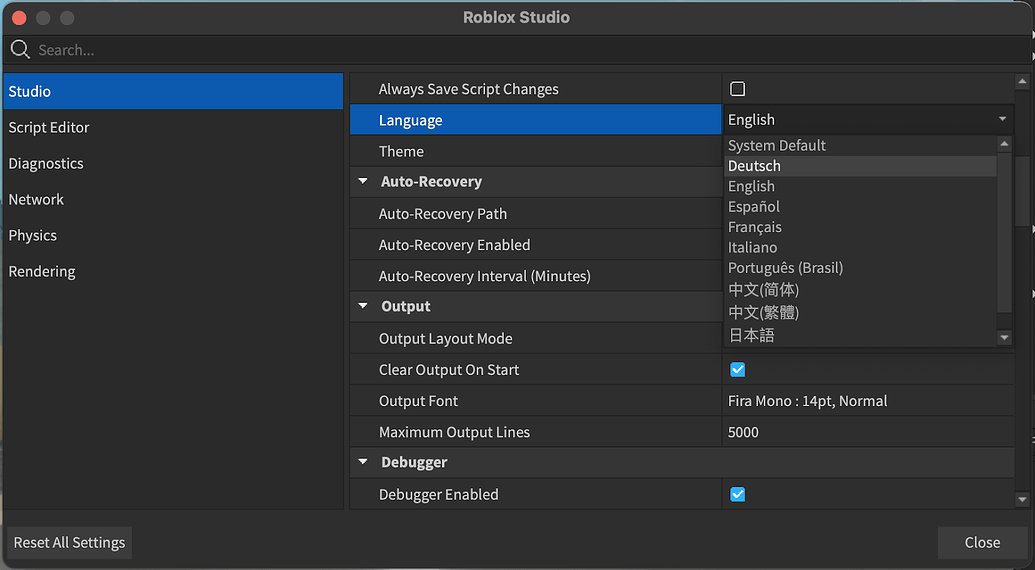Viewport: 1035px width, 570px height.
Task: Click the Reset All Settings button
Action: point(69,542)
